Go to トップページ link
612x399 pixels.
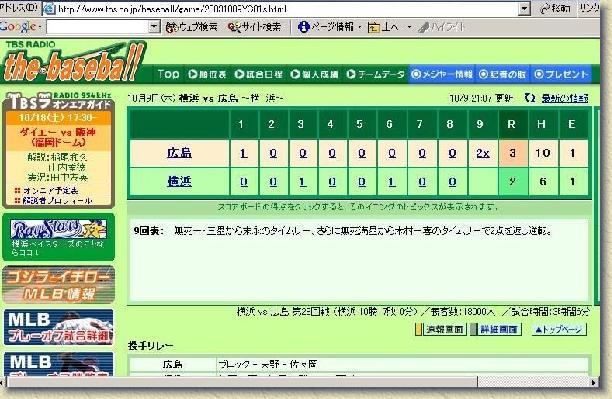pos(559,330)
